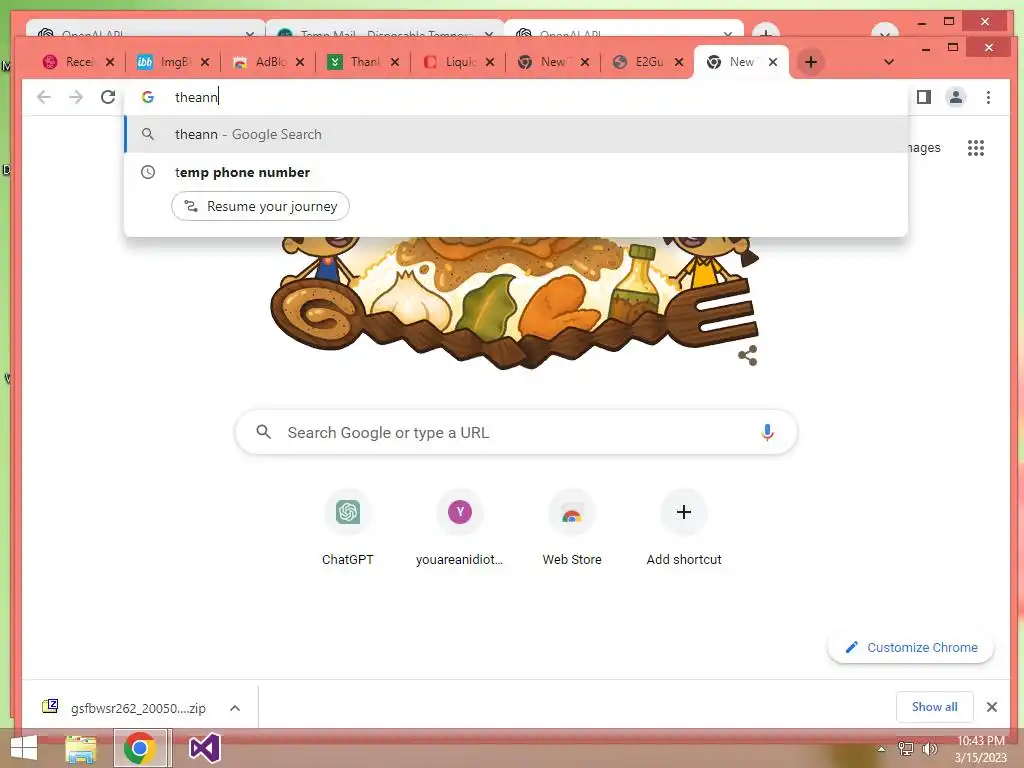Expand options for the downloaded zip file
1024x768 pixels.
[x=235, y=708]
